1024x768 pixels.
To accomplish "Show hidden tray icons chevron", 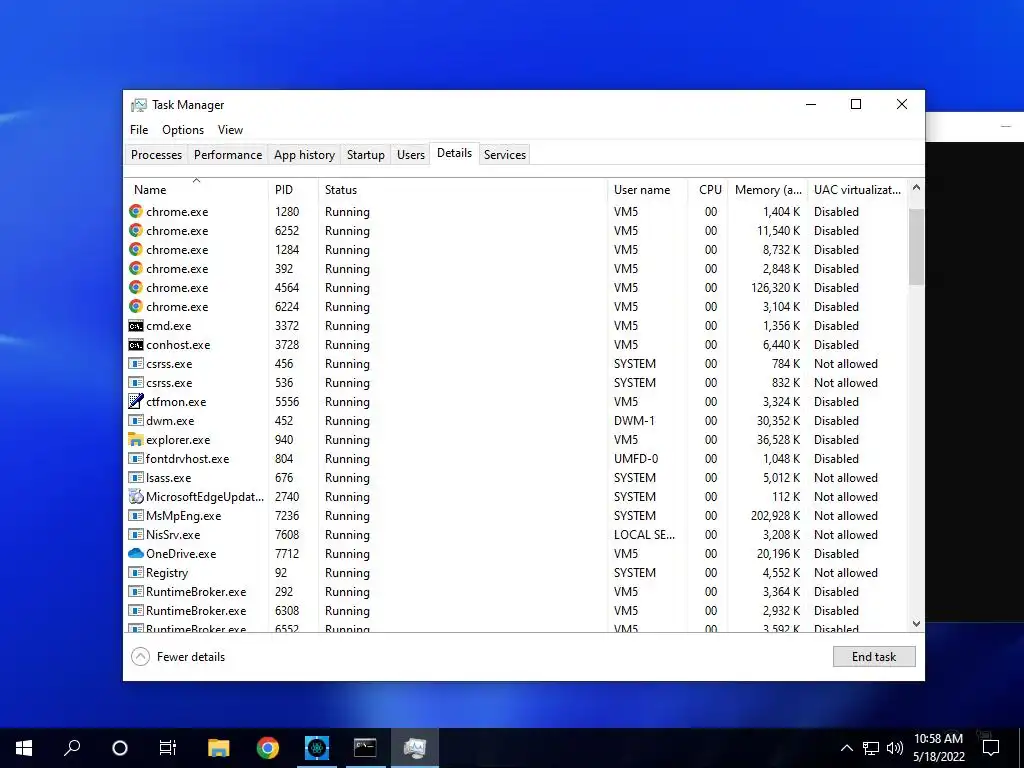I will pyautogui.click(x=846, y=748).
